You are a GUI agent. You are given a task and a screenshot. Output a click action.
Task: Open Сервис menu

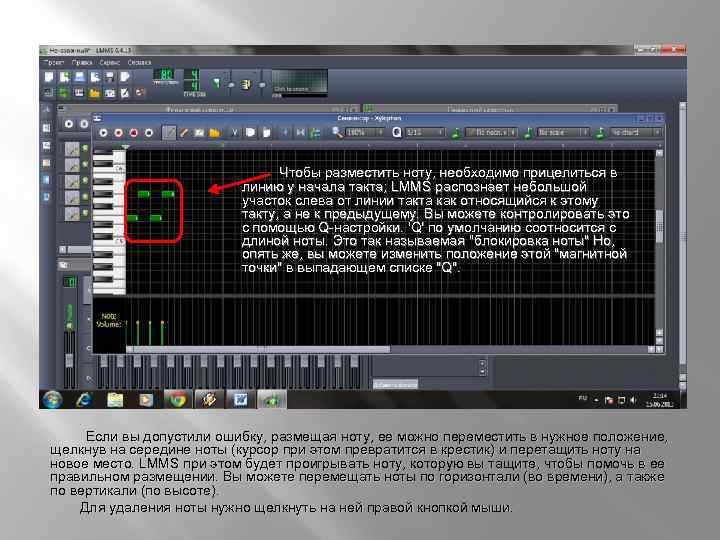pos(109,62)
